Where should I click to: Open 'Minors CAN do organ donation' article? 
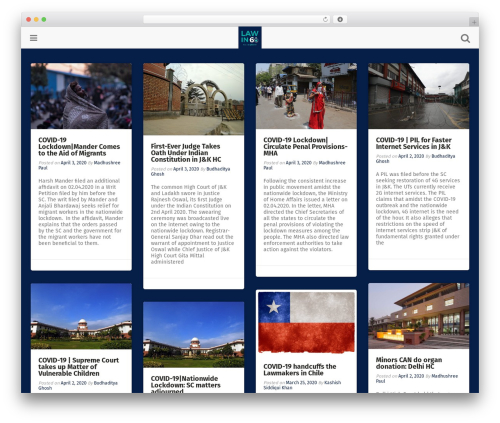coord(409,363)
